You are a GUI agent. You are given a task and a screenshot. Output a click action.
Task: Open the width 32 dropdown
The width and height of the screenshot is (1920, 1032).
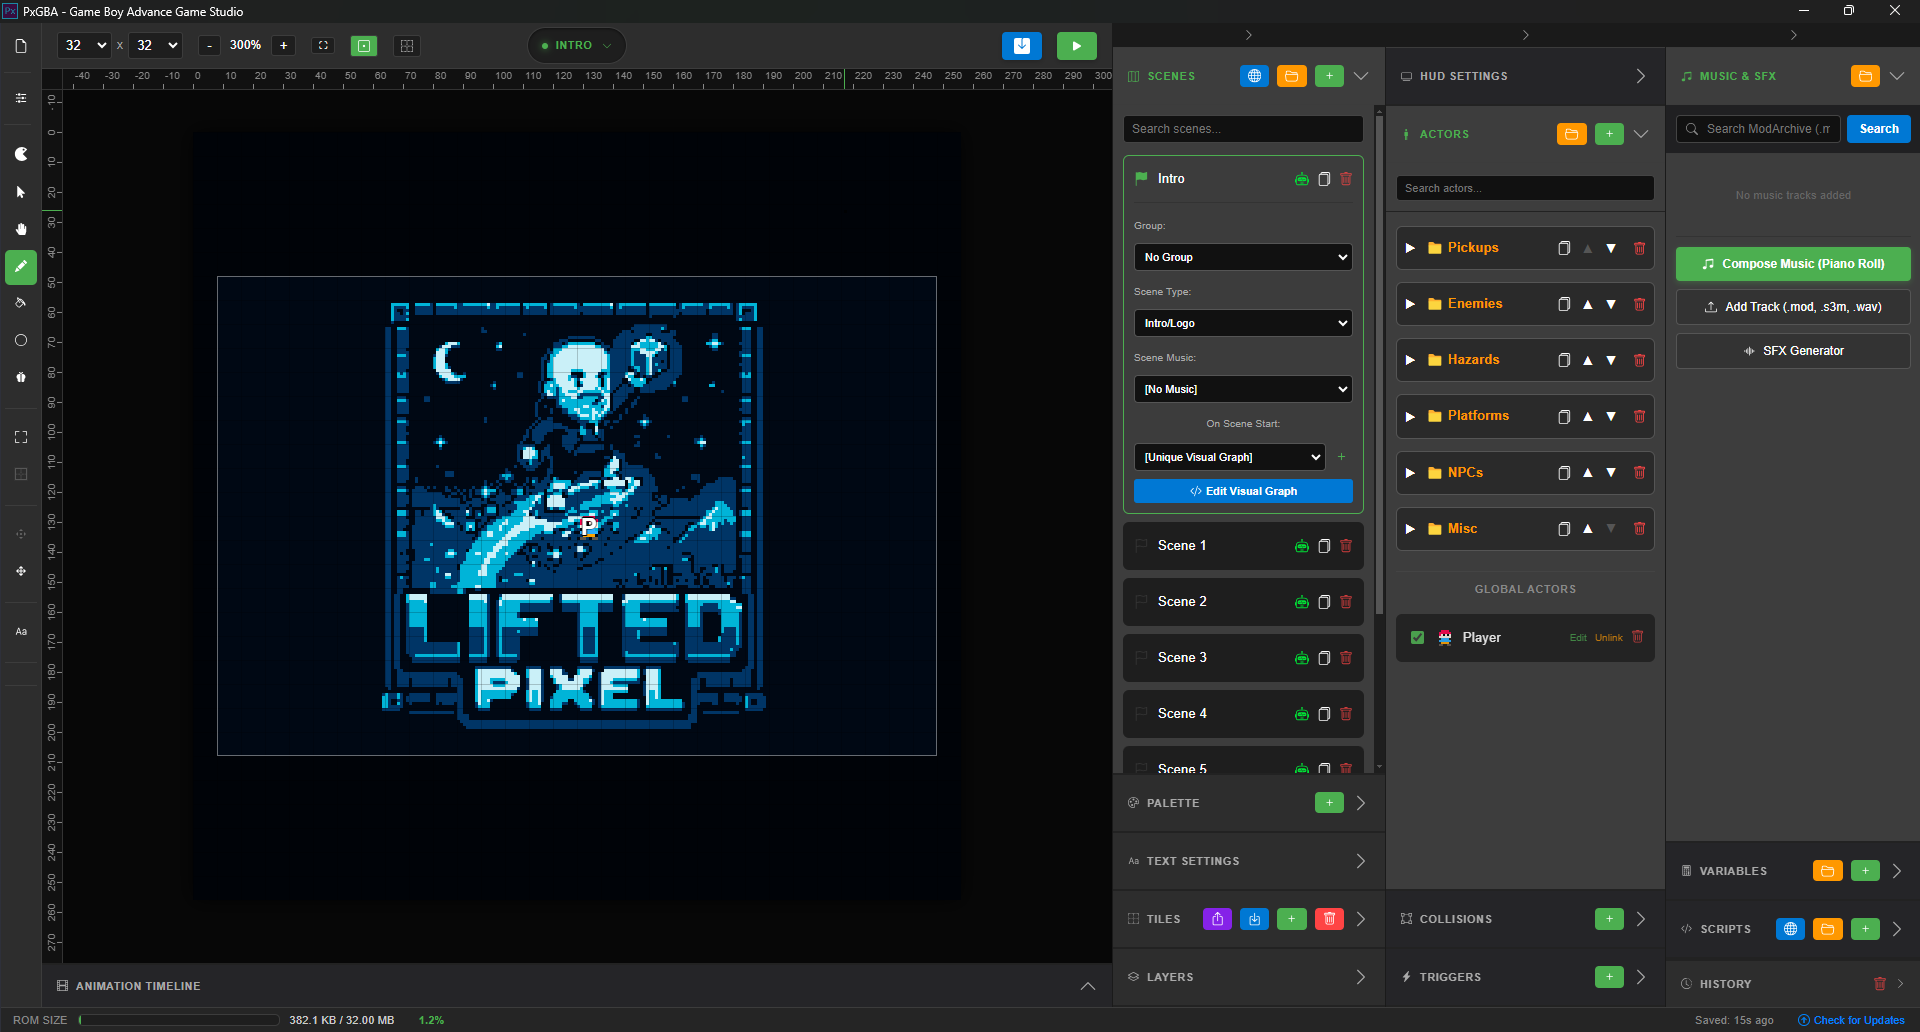coord(84,46)
